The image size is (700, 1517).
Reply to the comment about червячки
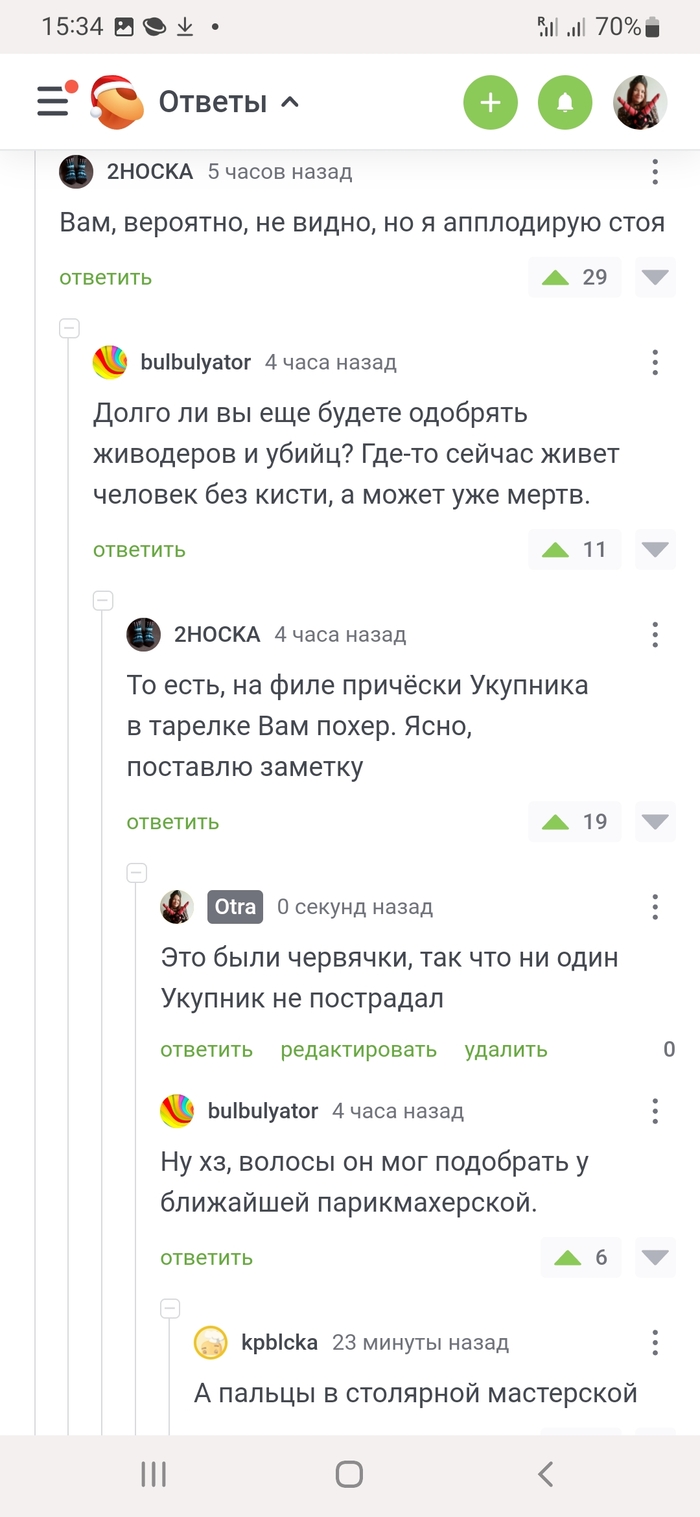coord(206,1050)
